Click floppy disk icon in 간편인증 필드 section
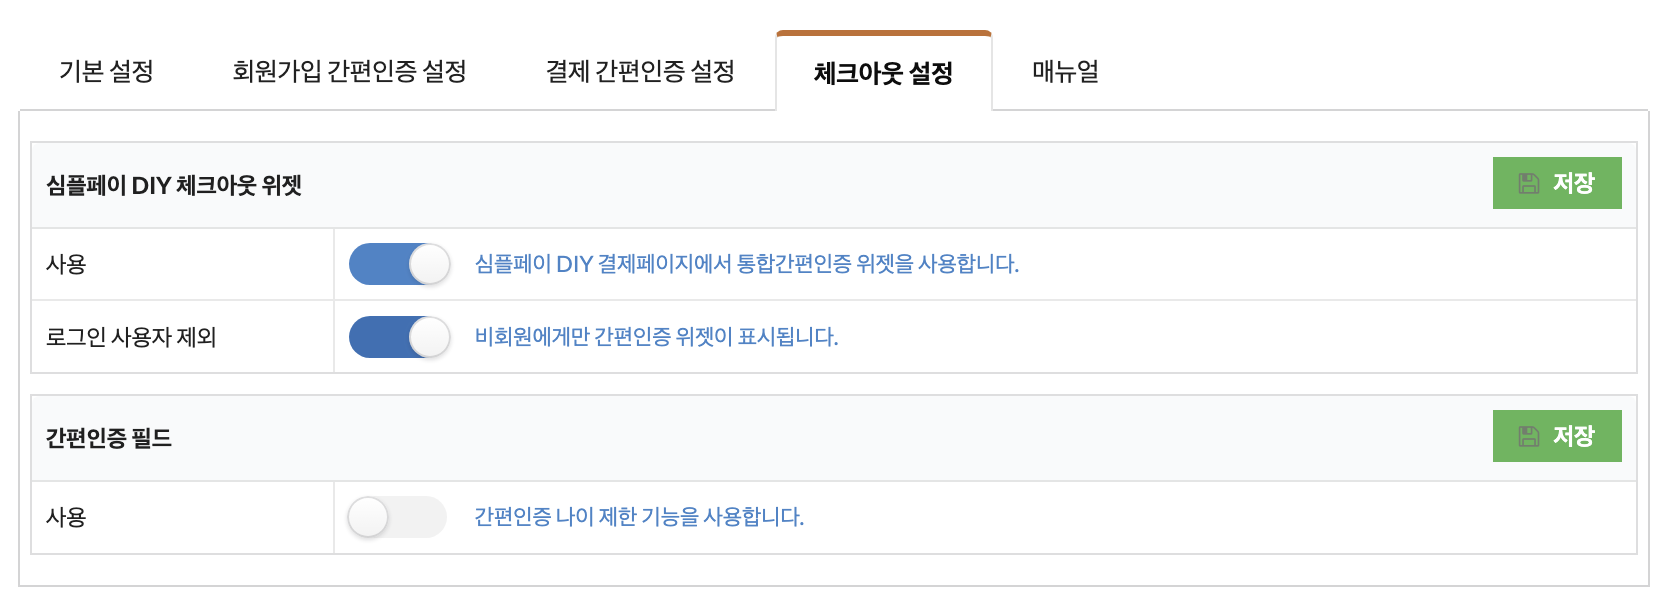Image resolution: width=1668 pixels, height=608 pixels. [x=1528, y=436]
